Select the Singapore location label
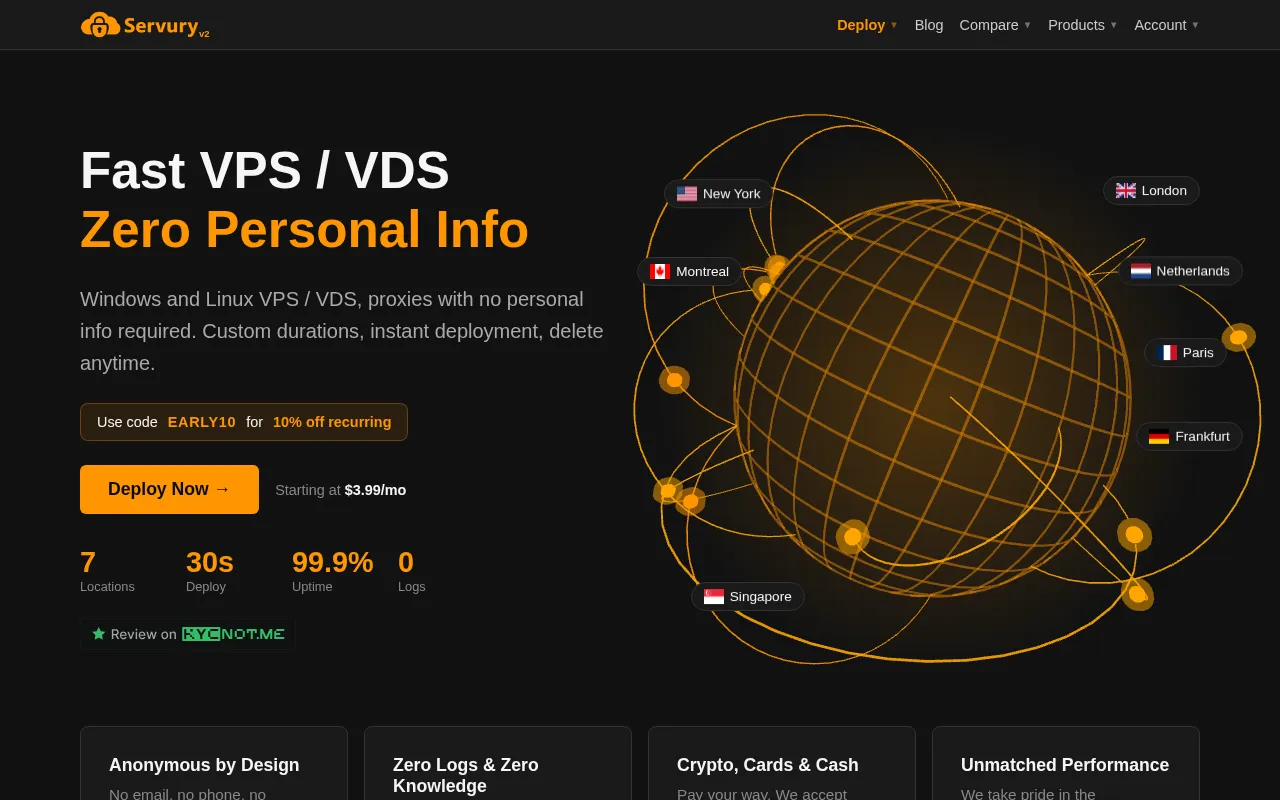Screen dimensions: 1280x800 pos(748,597)
